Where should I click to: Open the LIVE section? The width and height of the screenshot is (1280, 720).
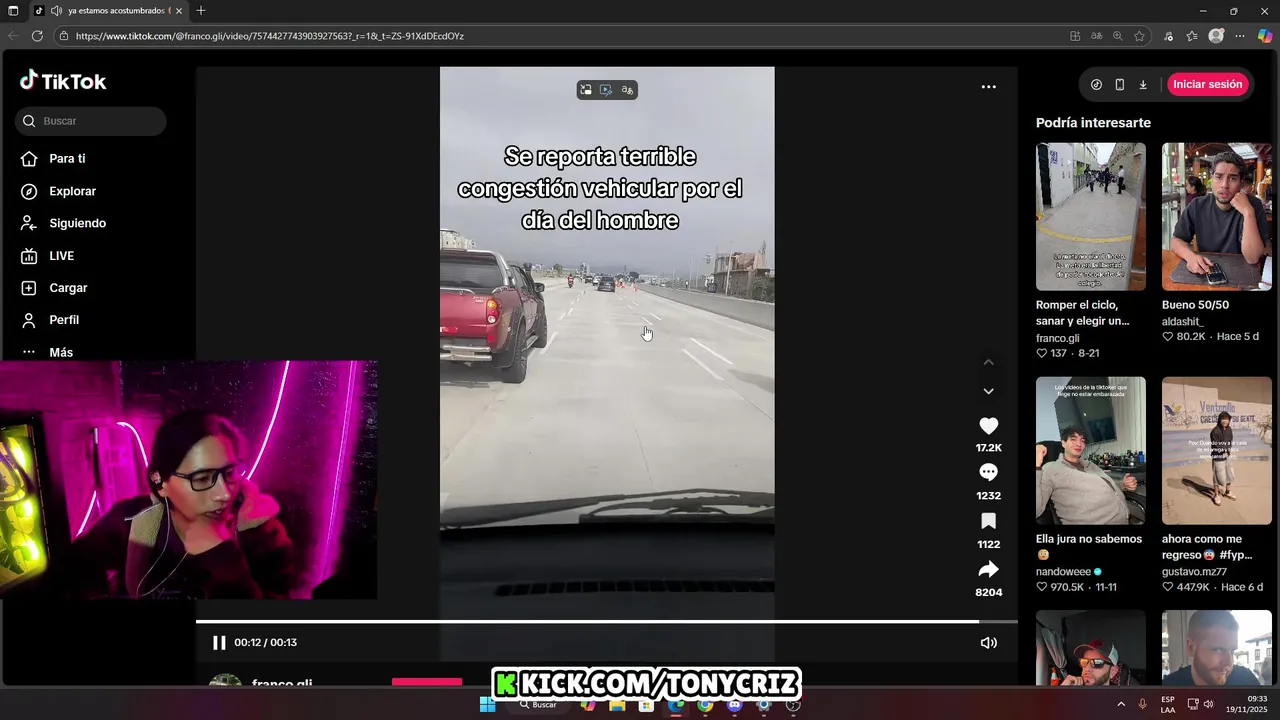[x=61, y=256]
